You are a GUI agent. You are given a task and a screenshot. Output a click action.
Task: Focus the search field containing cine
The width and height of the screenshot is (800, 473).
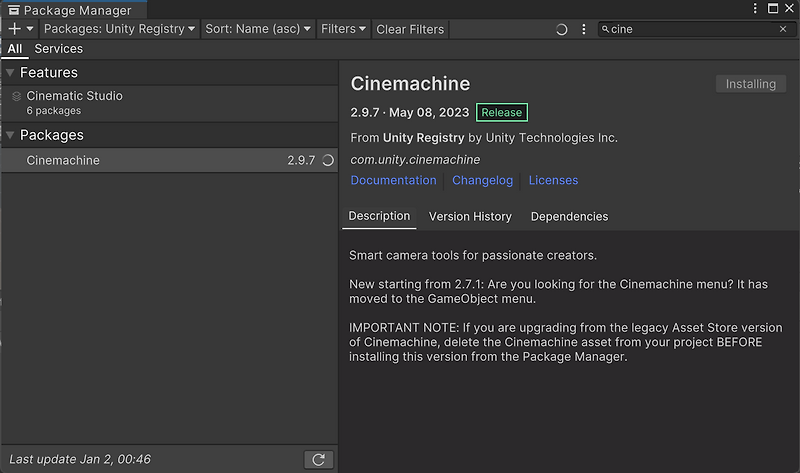[697, 30]
